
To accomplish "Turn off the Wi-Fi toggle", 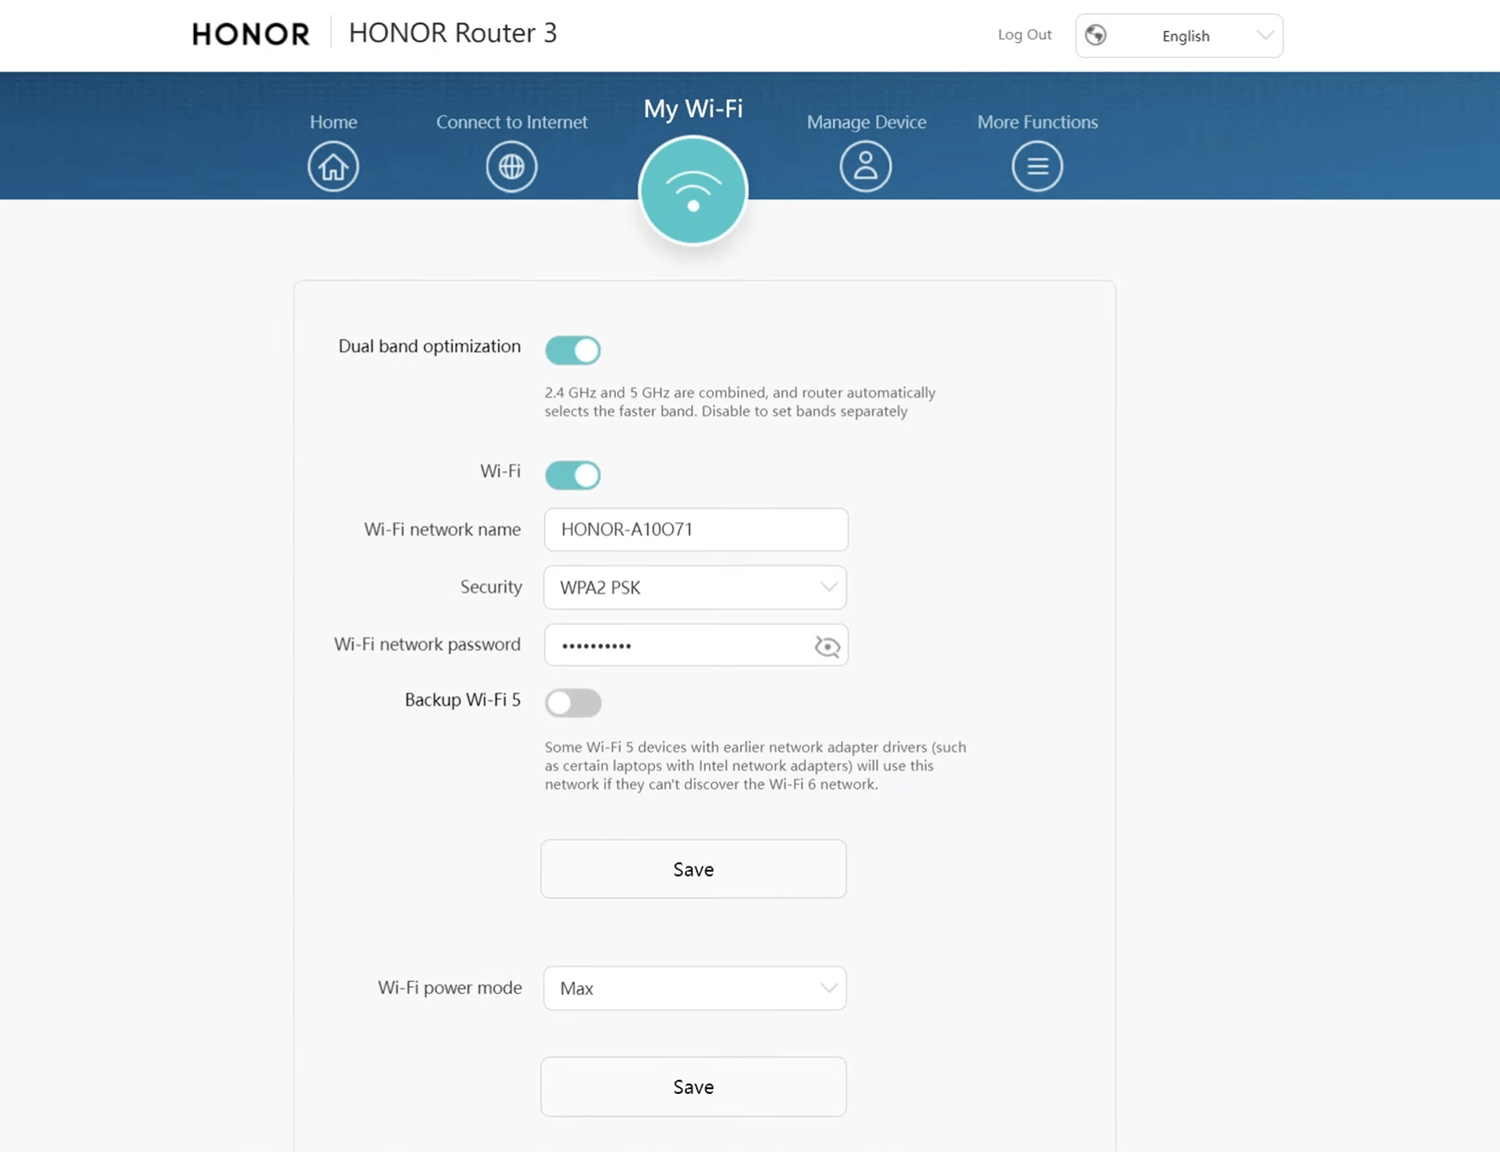I will (x=573, y=475).
